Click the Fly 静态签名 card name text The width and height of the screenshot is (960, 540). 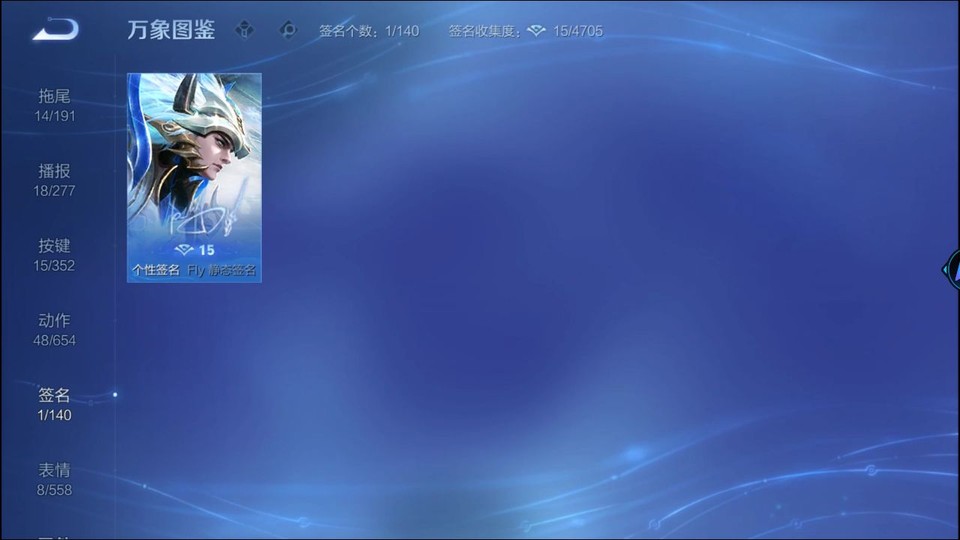(x=221, y=270)
